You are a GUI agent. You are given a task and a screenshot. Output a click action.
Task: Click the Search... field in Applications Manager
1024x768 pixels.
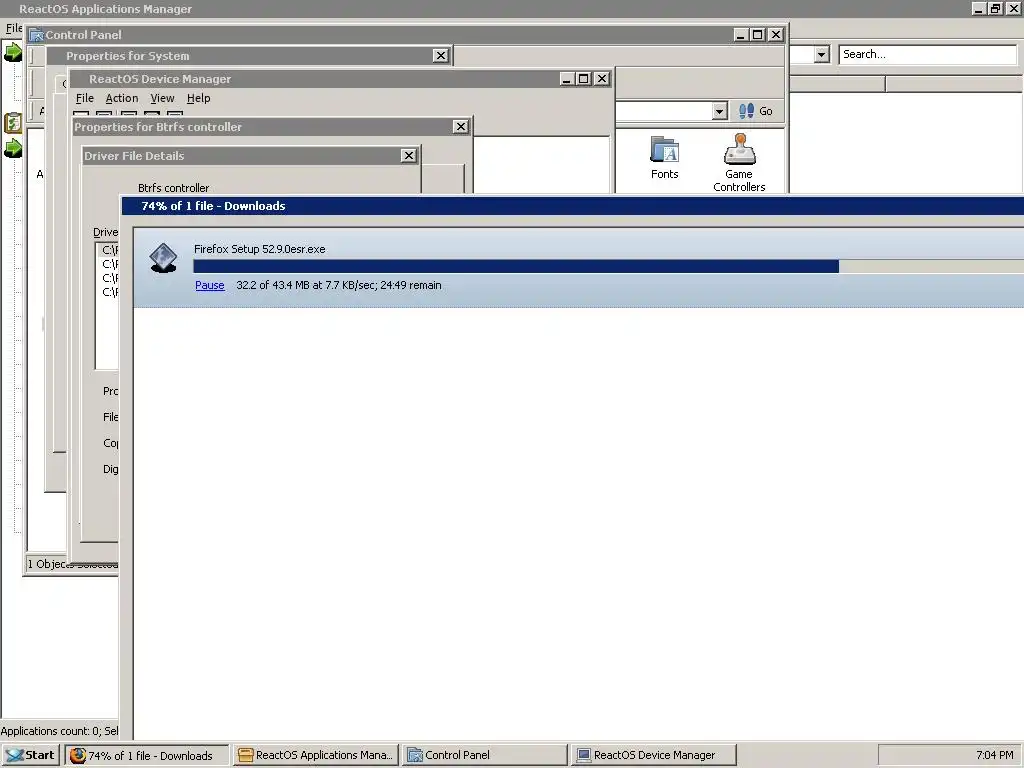(927, 54)
